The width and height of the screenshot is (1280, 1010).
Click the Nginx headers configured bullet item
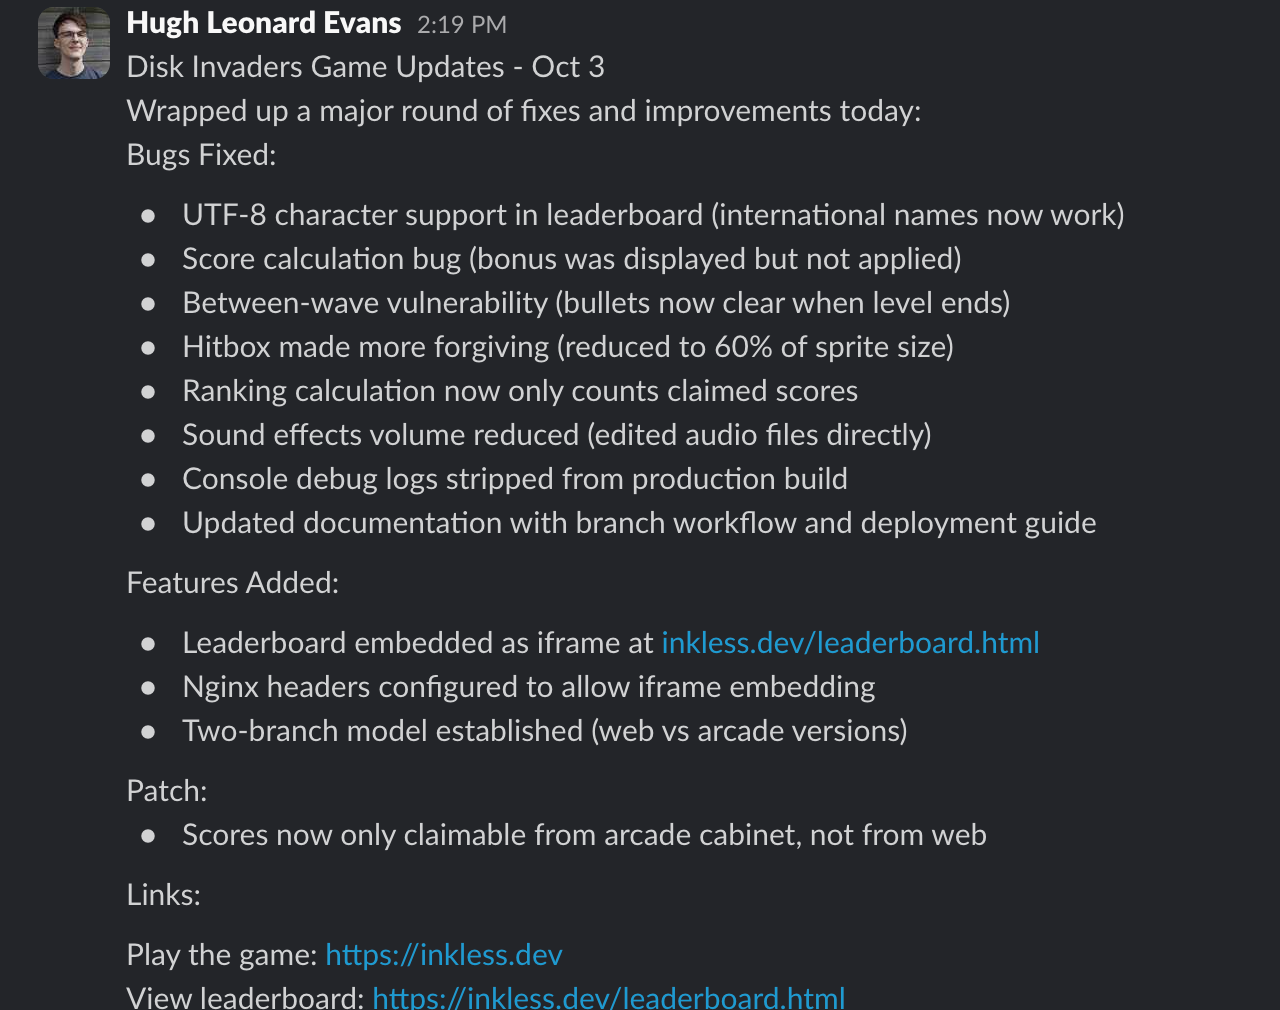(528, 687)
